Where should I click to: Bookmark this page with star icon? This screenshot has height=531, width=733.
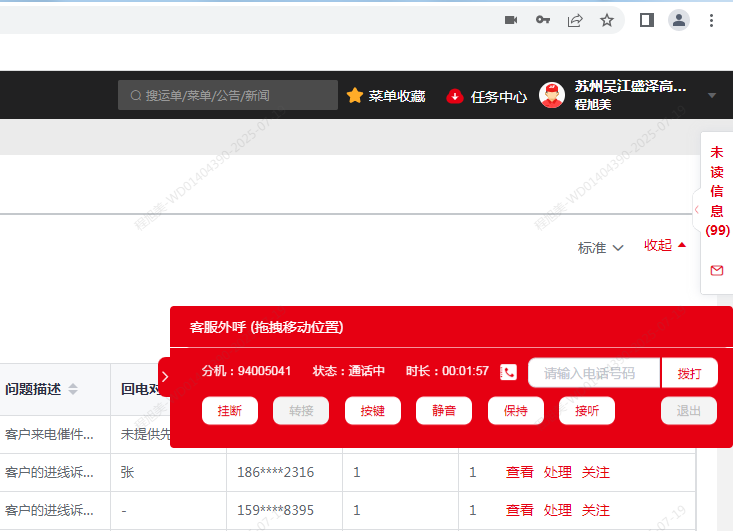(x=607, y=20)
